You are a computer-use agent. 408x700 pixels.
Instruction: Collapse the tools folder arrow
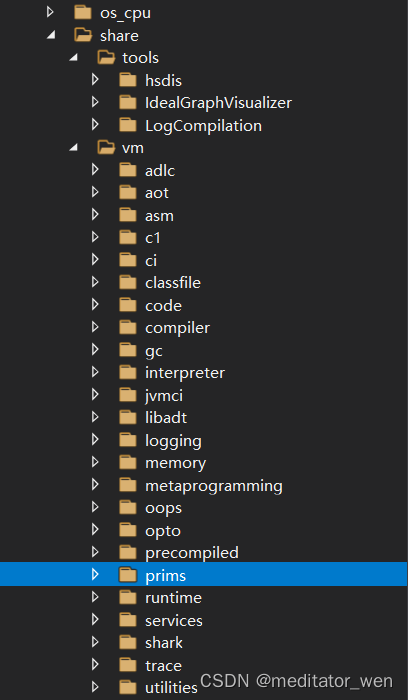[x=73, y=58]
